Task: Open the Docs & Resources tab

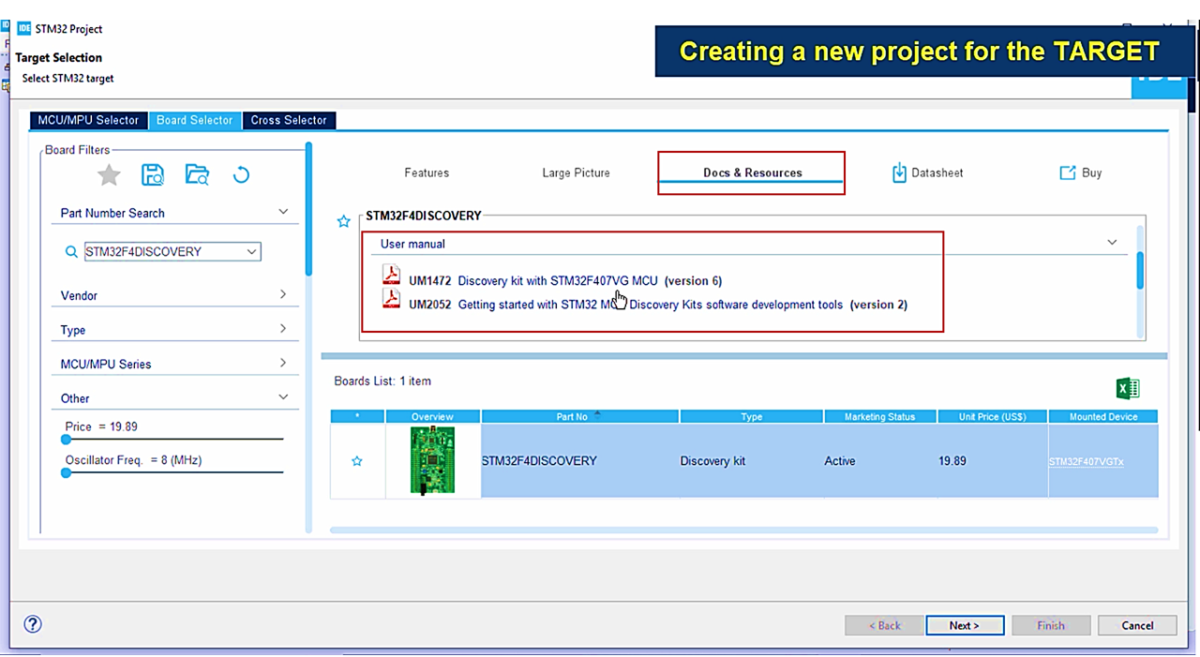Action: (752, 173)
